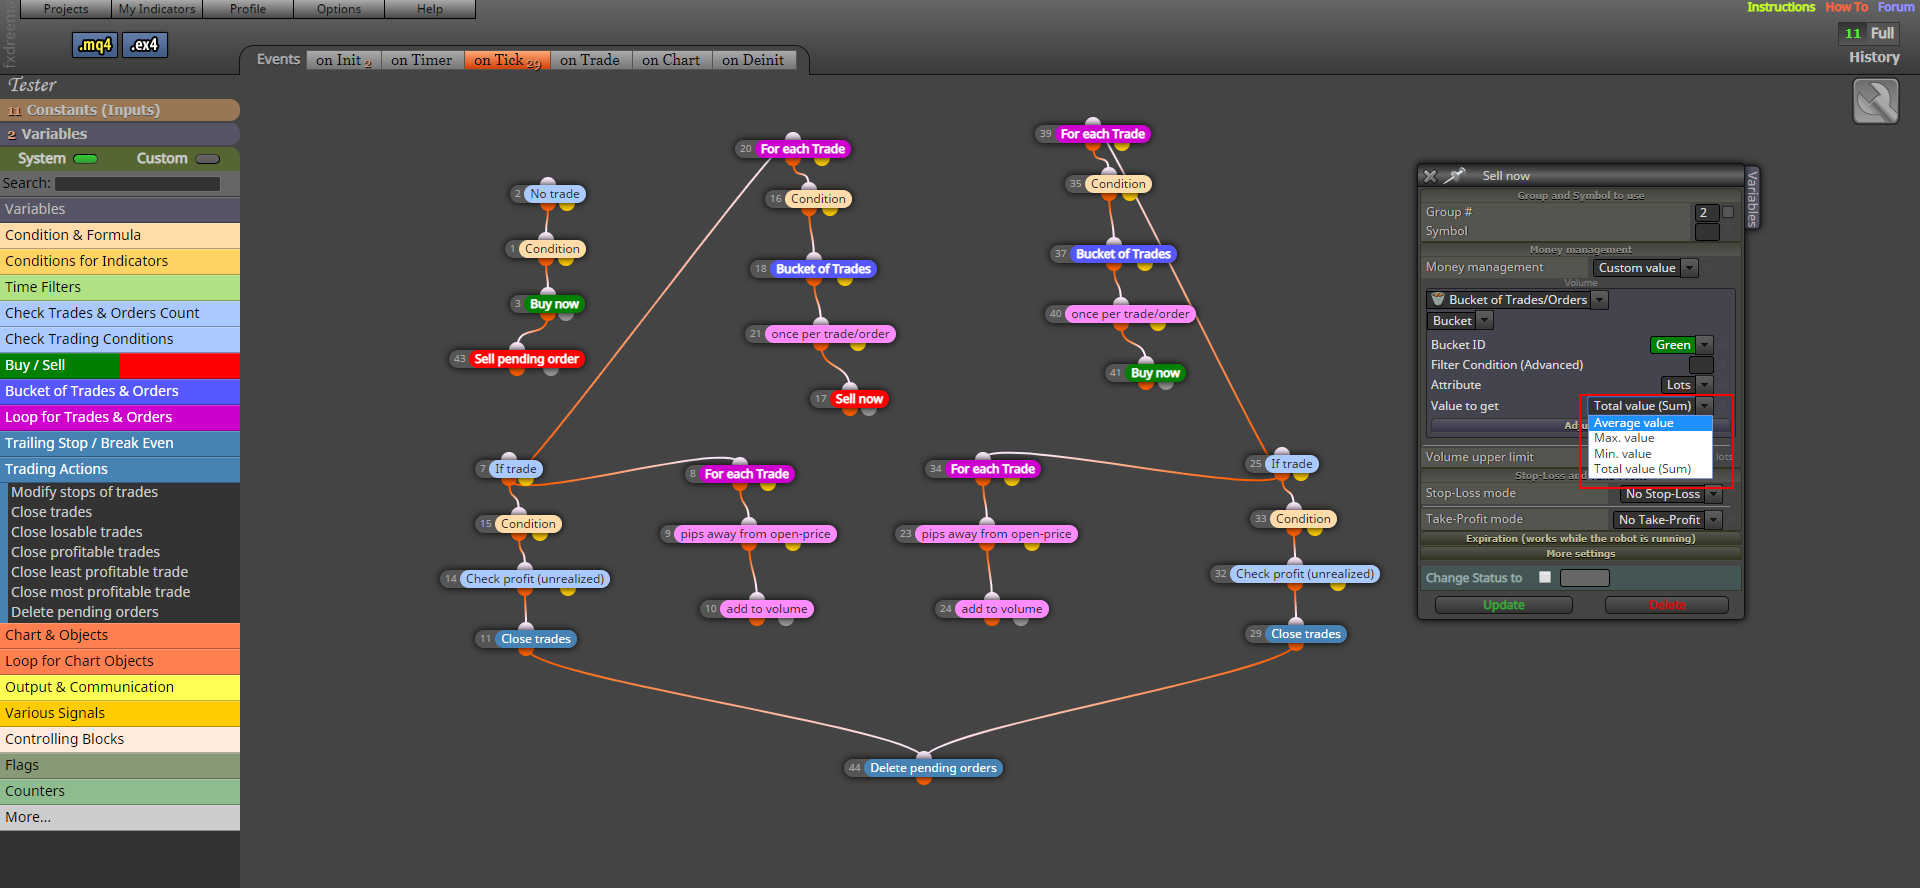Screen dimensions: 1920x888
Task: Open Bucket of Trades/Orders dropdown
Action: pyautogui.click(x=1517, y=300)
